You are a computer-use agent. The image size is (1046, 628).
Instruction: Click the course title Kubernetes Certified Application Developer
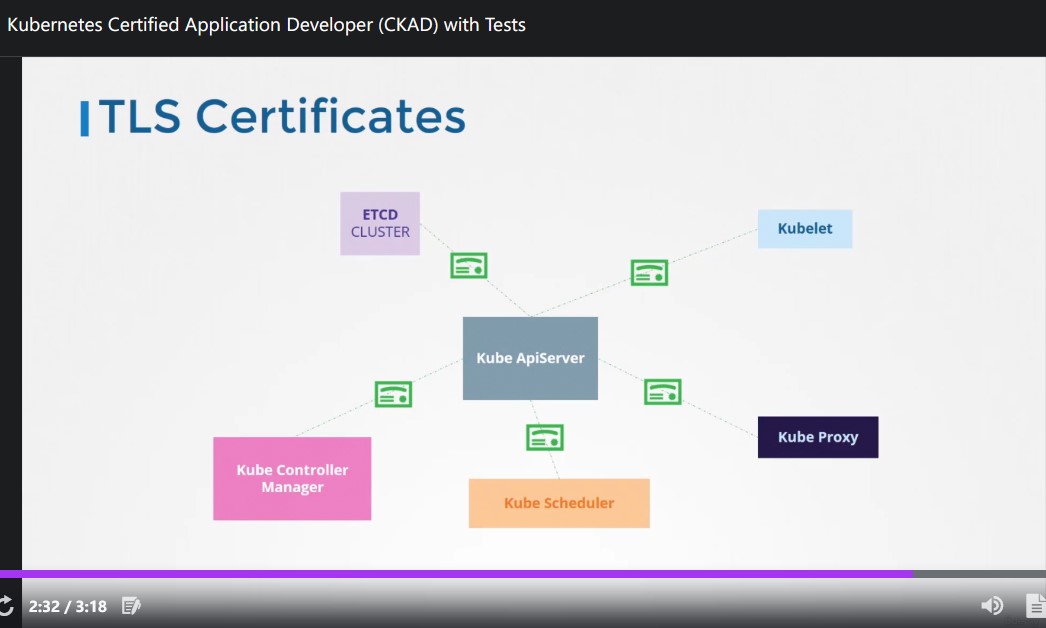266,25
